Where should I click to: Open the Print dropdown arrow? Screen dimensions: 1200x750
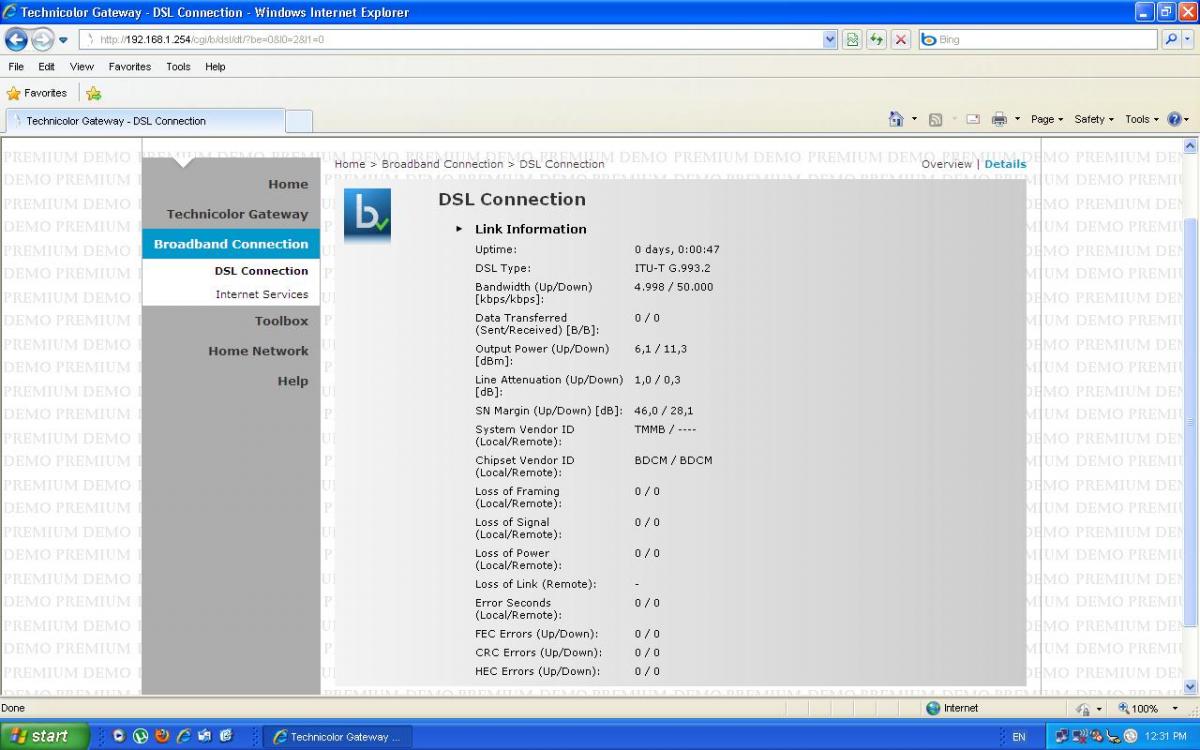pos(1017,119)
